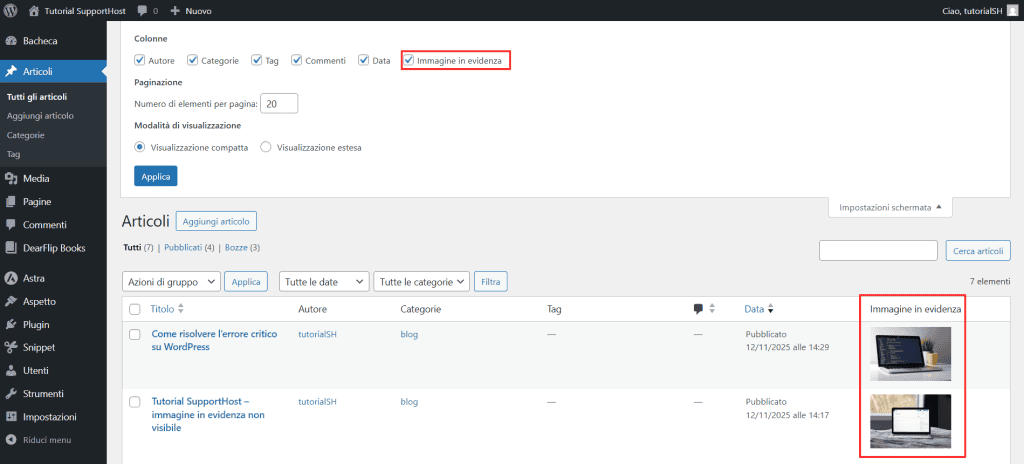
Task: Click the Impostazioni settings icon
Action: pos(10,416)
